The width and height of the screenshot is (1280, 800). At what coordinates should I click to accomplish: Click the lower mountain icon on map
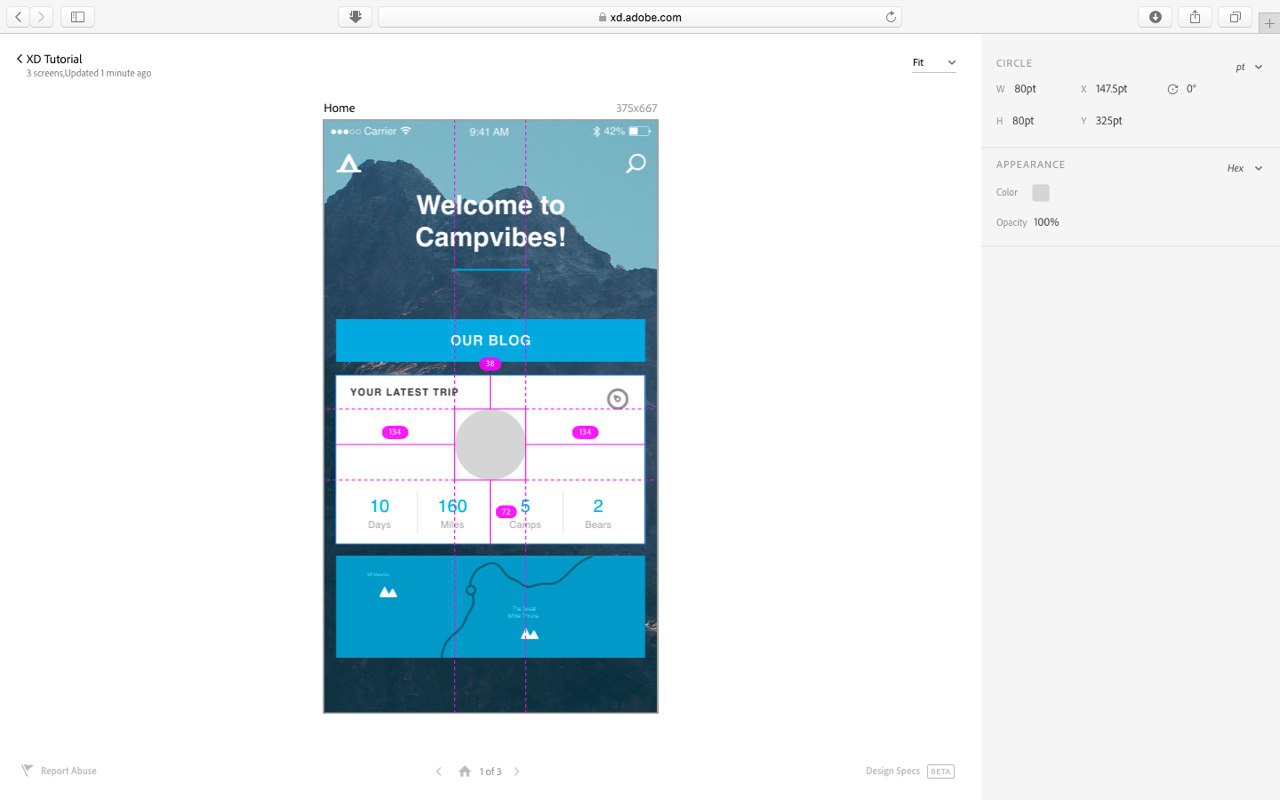(x=530, y=634)
